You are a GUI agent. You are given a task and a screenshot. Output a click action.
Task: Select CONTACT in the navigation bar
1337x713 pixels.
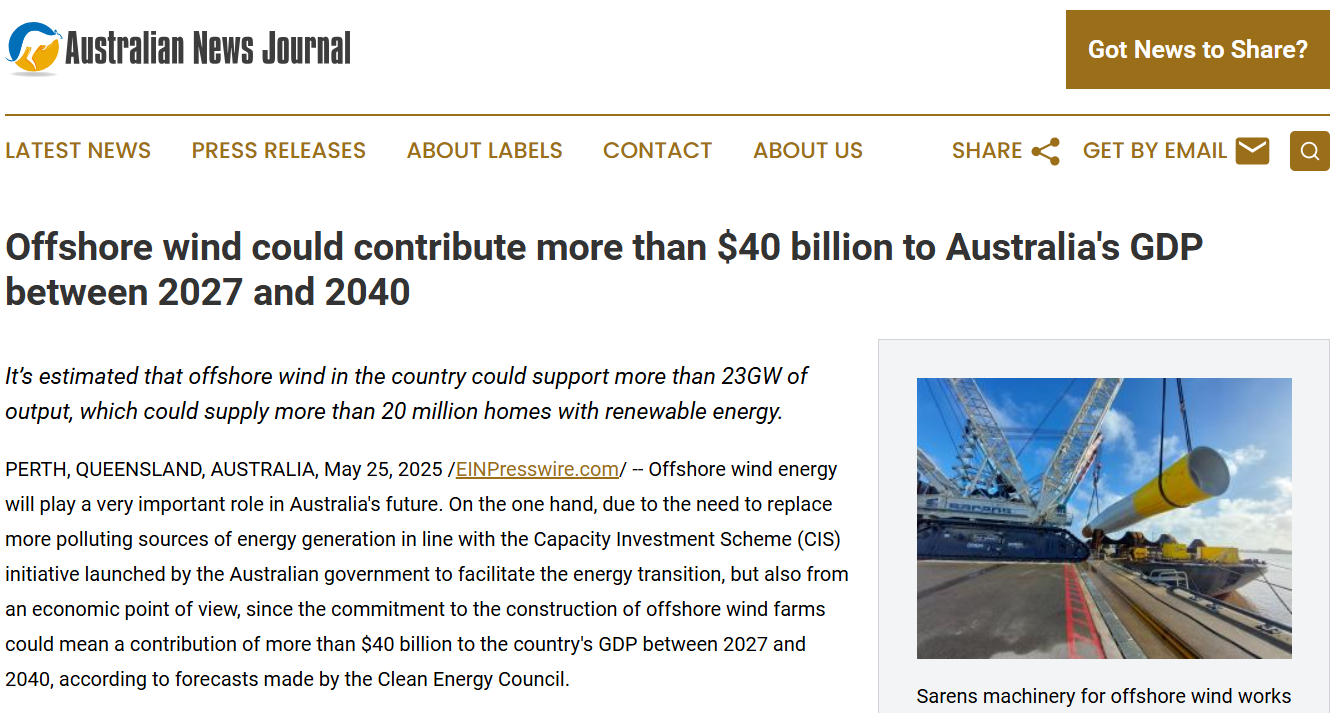pyautogui.click(x=657, y=151)
